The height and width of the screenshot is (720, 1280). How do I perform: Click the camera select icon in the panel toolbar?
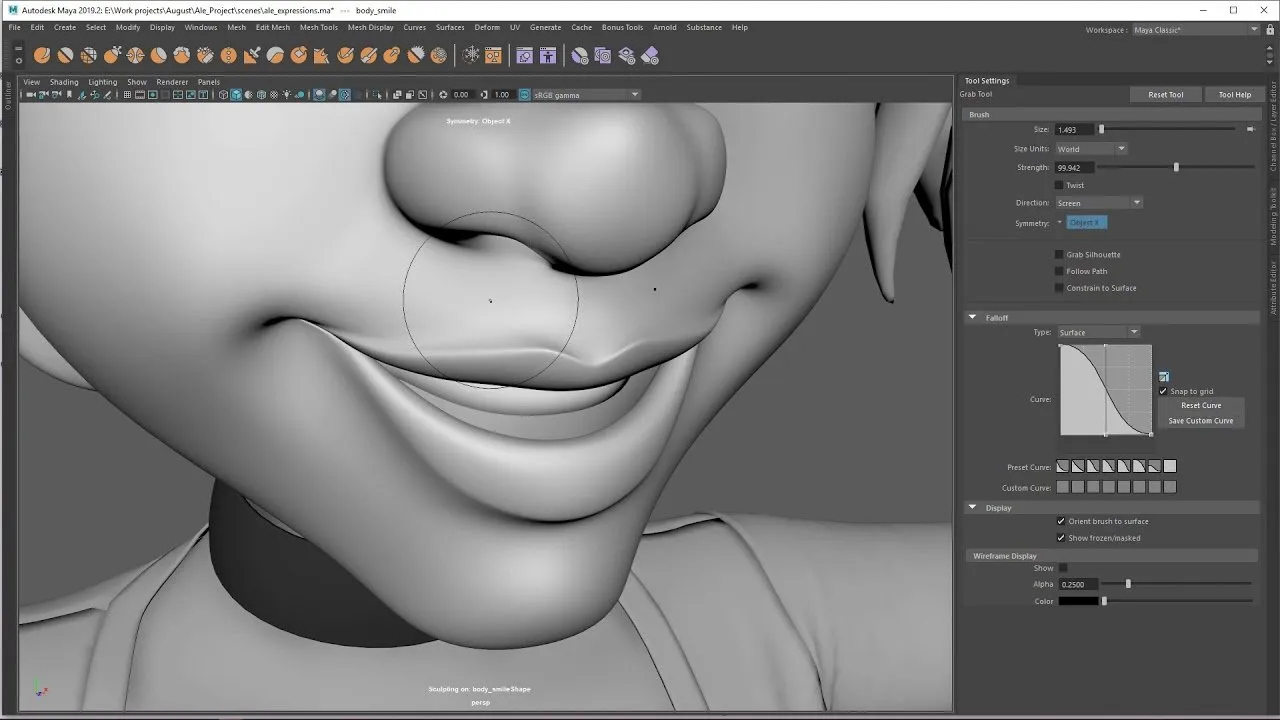pos(31,95)
